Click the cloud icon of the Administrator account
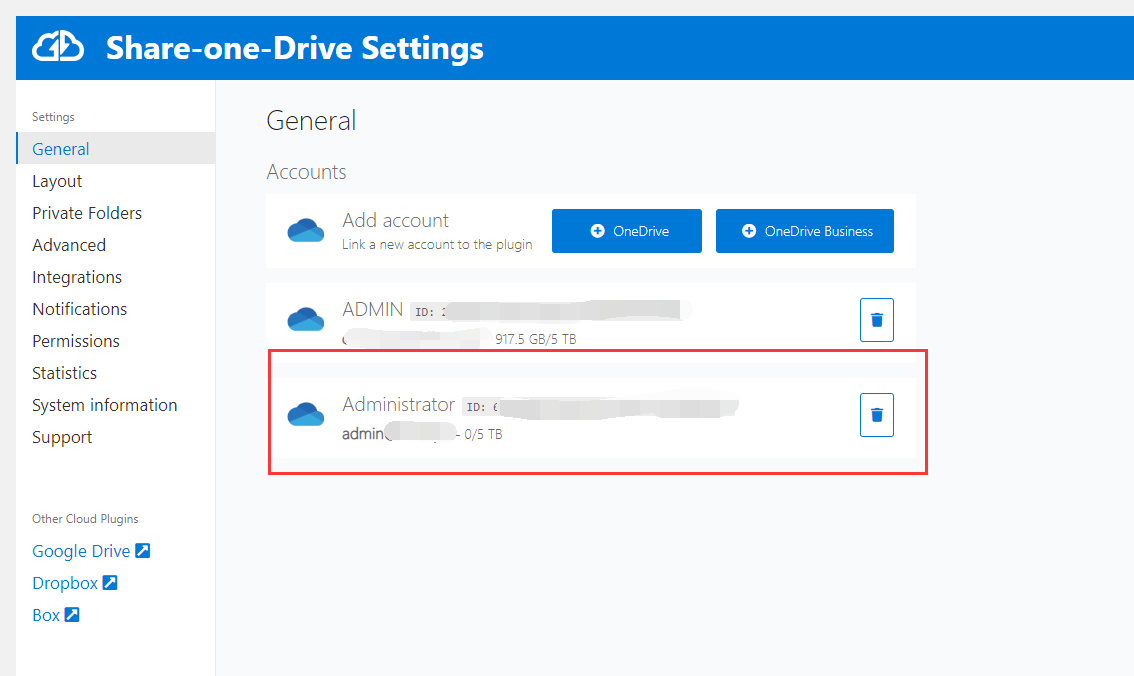The height and width of the screenshot is (676, 1134). coord(306,414)
